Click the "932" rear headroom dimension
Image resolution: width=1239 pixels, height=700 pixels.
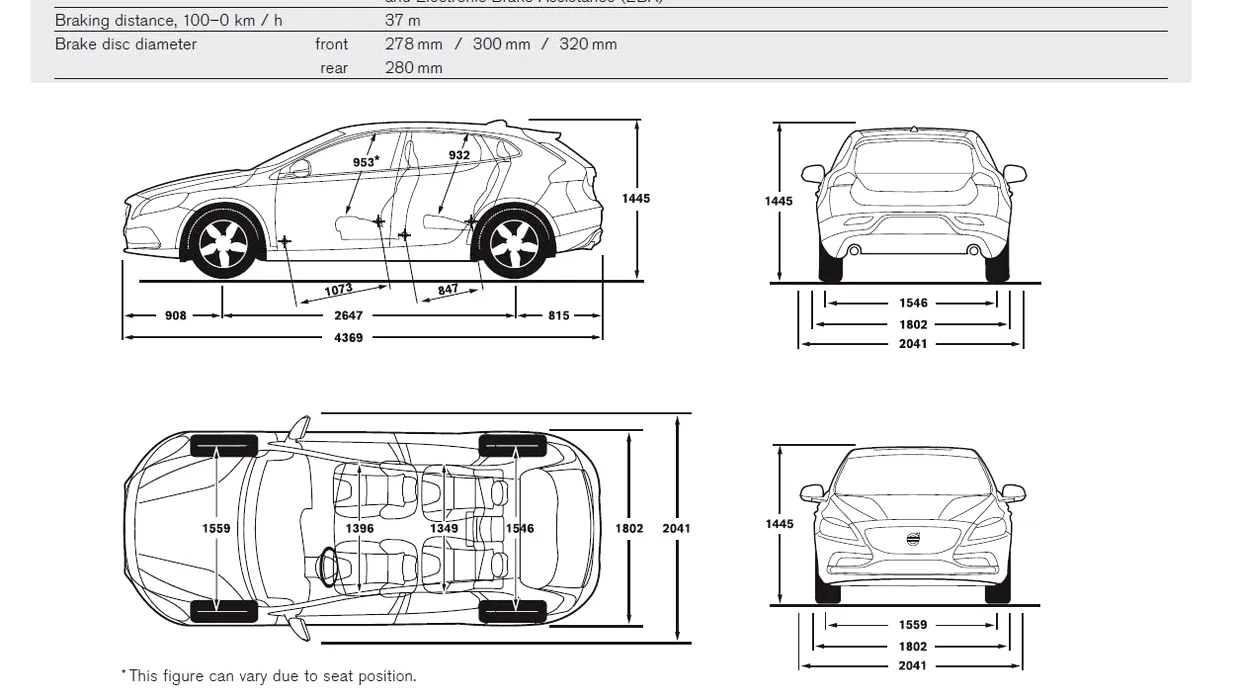point(459,155)
